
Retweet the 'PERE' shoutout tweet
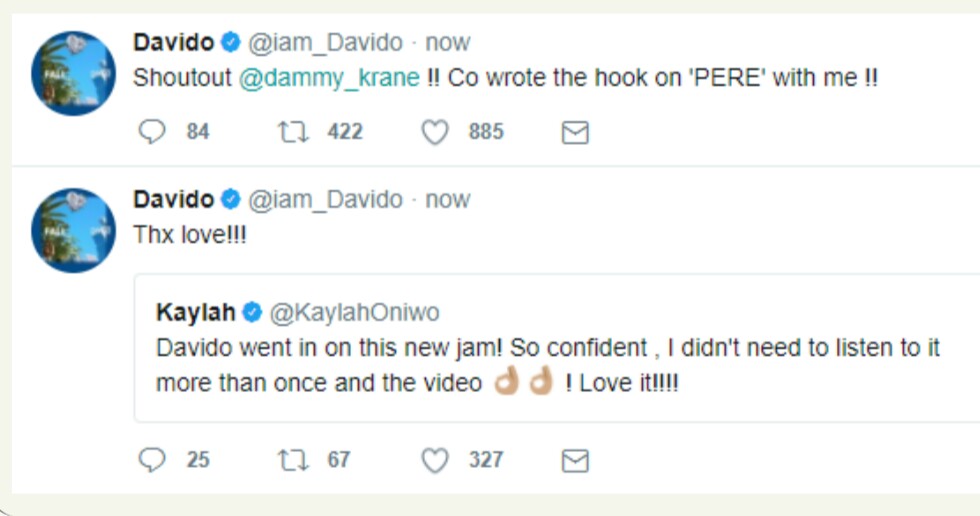pyautogui.click(x=291, y=132)
